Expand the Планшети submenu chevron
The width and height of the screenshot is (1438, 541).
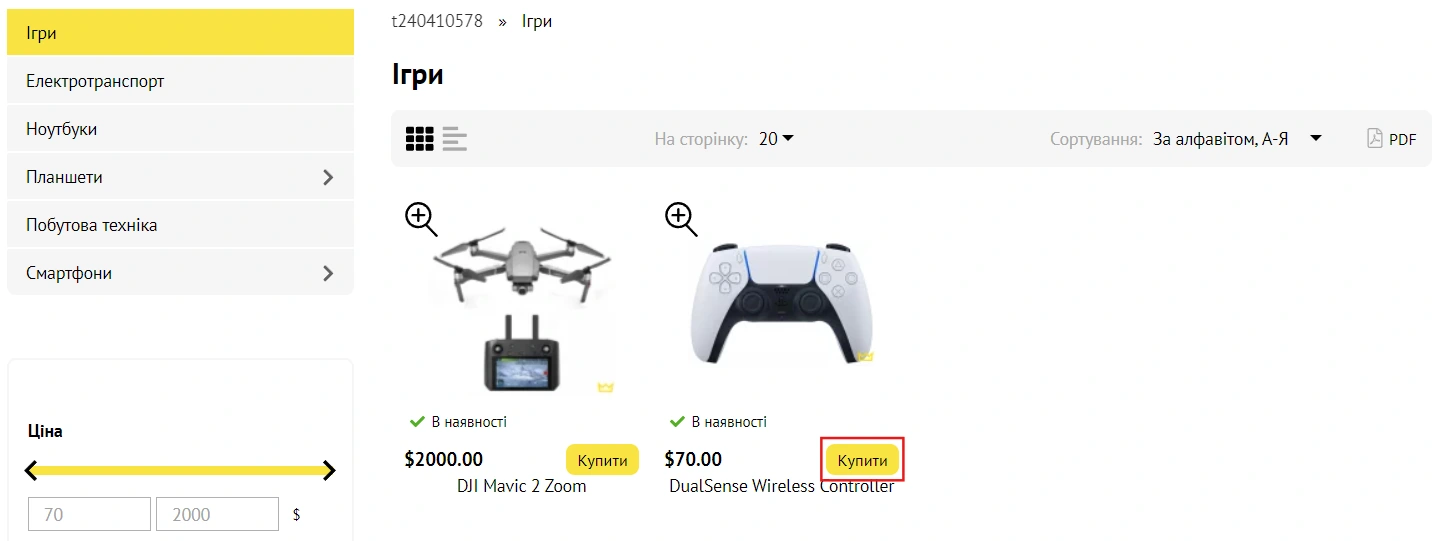pos(328,178)
